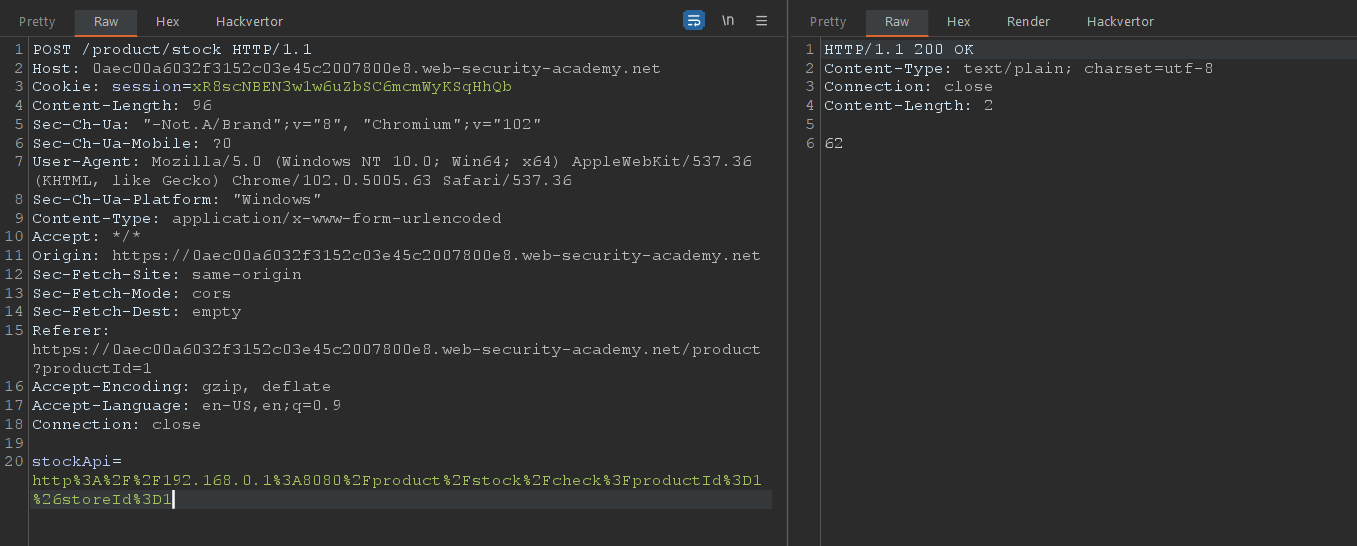This screenshot has width=1357, height=546.
Task: Switch response view to Pretty tab
Action: point(828,21)
